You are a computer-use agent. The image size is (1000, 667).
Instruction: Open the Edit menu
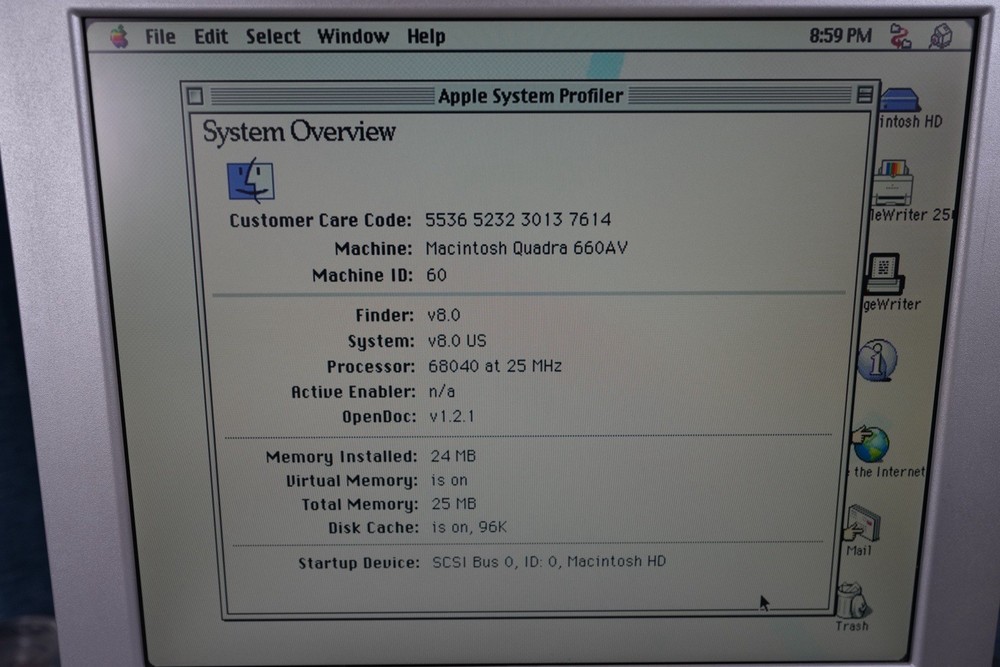[x=211, y=36]
